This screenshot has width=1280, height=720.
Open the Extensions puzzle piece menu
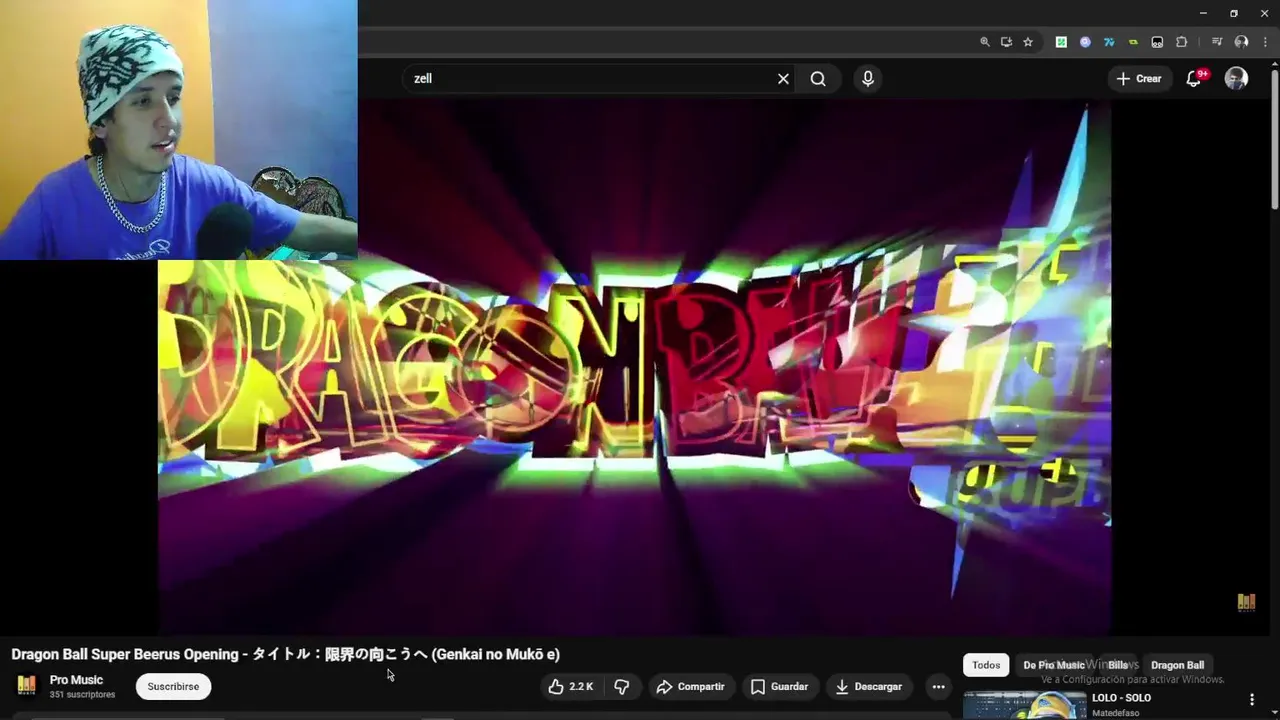[1182, 42]
